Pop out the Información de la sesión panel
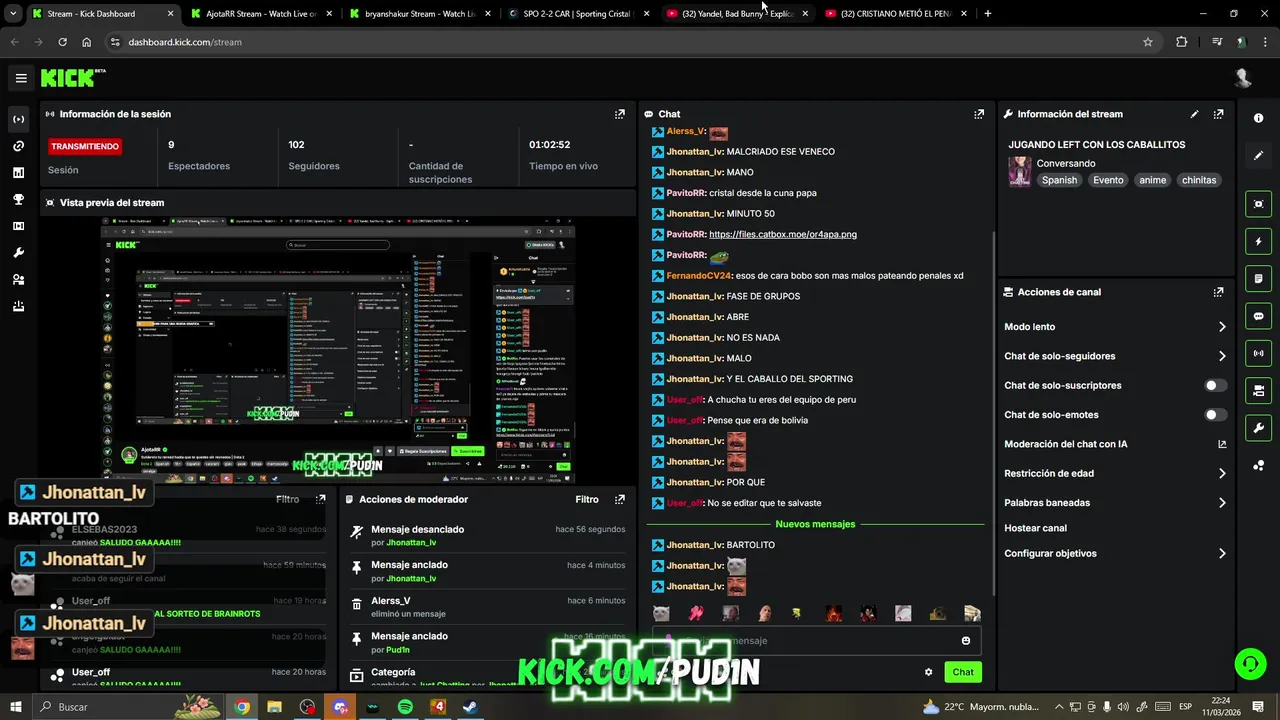This screenshot has width=1280, height=720. [x=619, y=114]
